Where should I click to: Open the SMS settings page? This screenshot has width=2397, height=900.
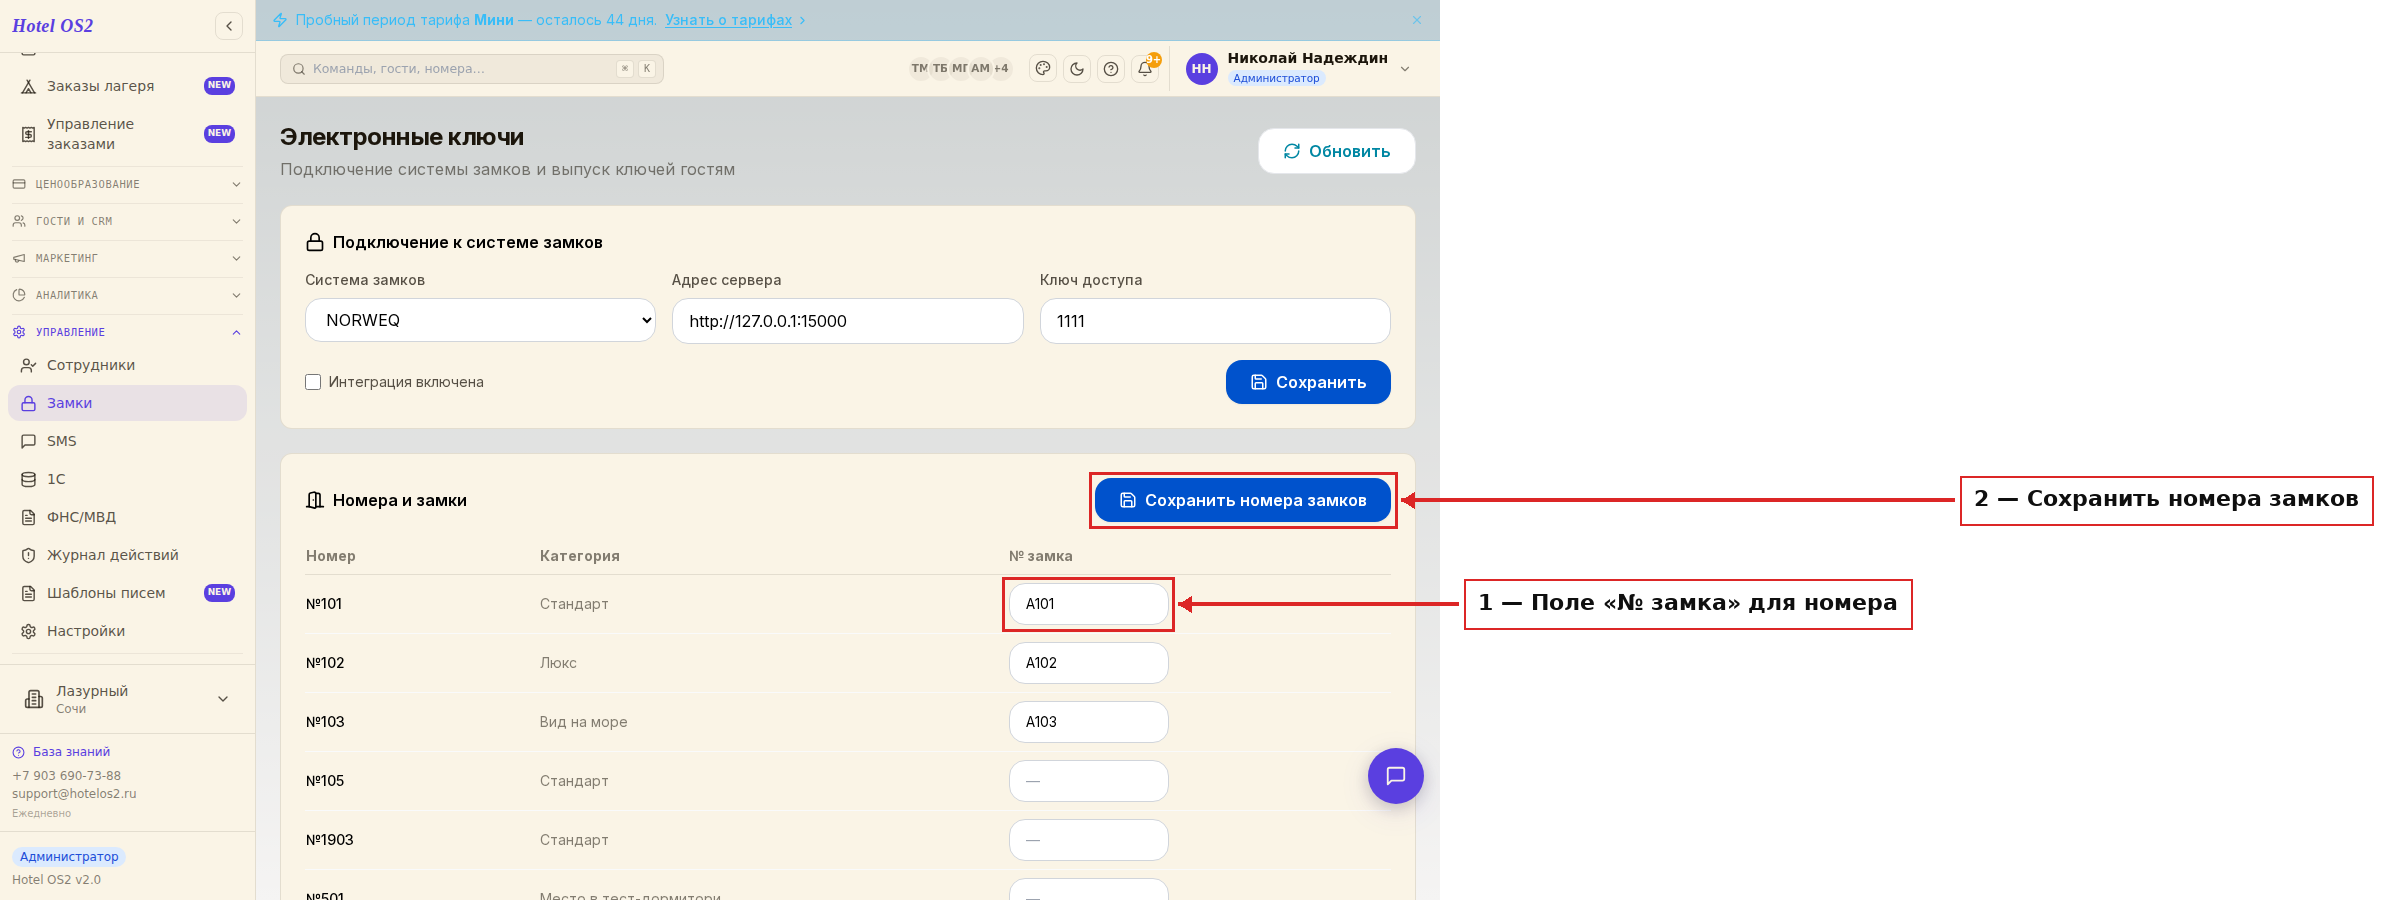point(127,441)
